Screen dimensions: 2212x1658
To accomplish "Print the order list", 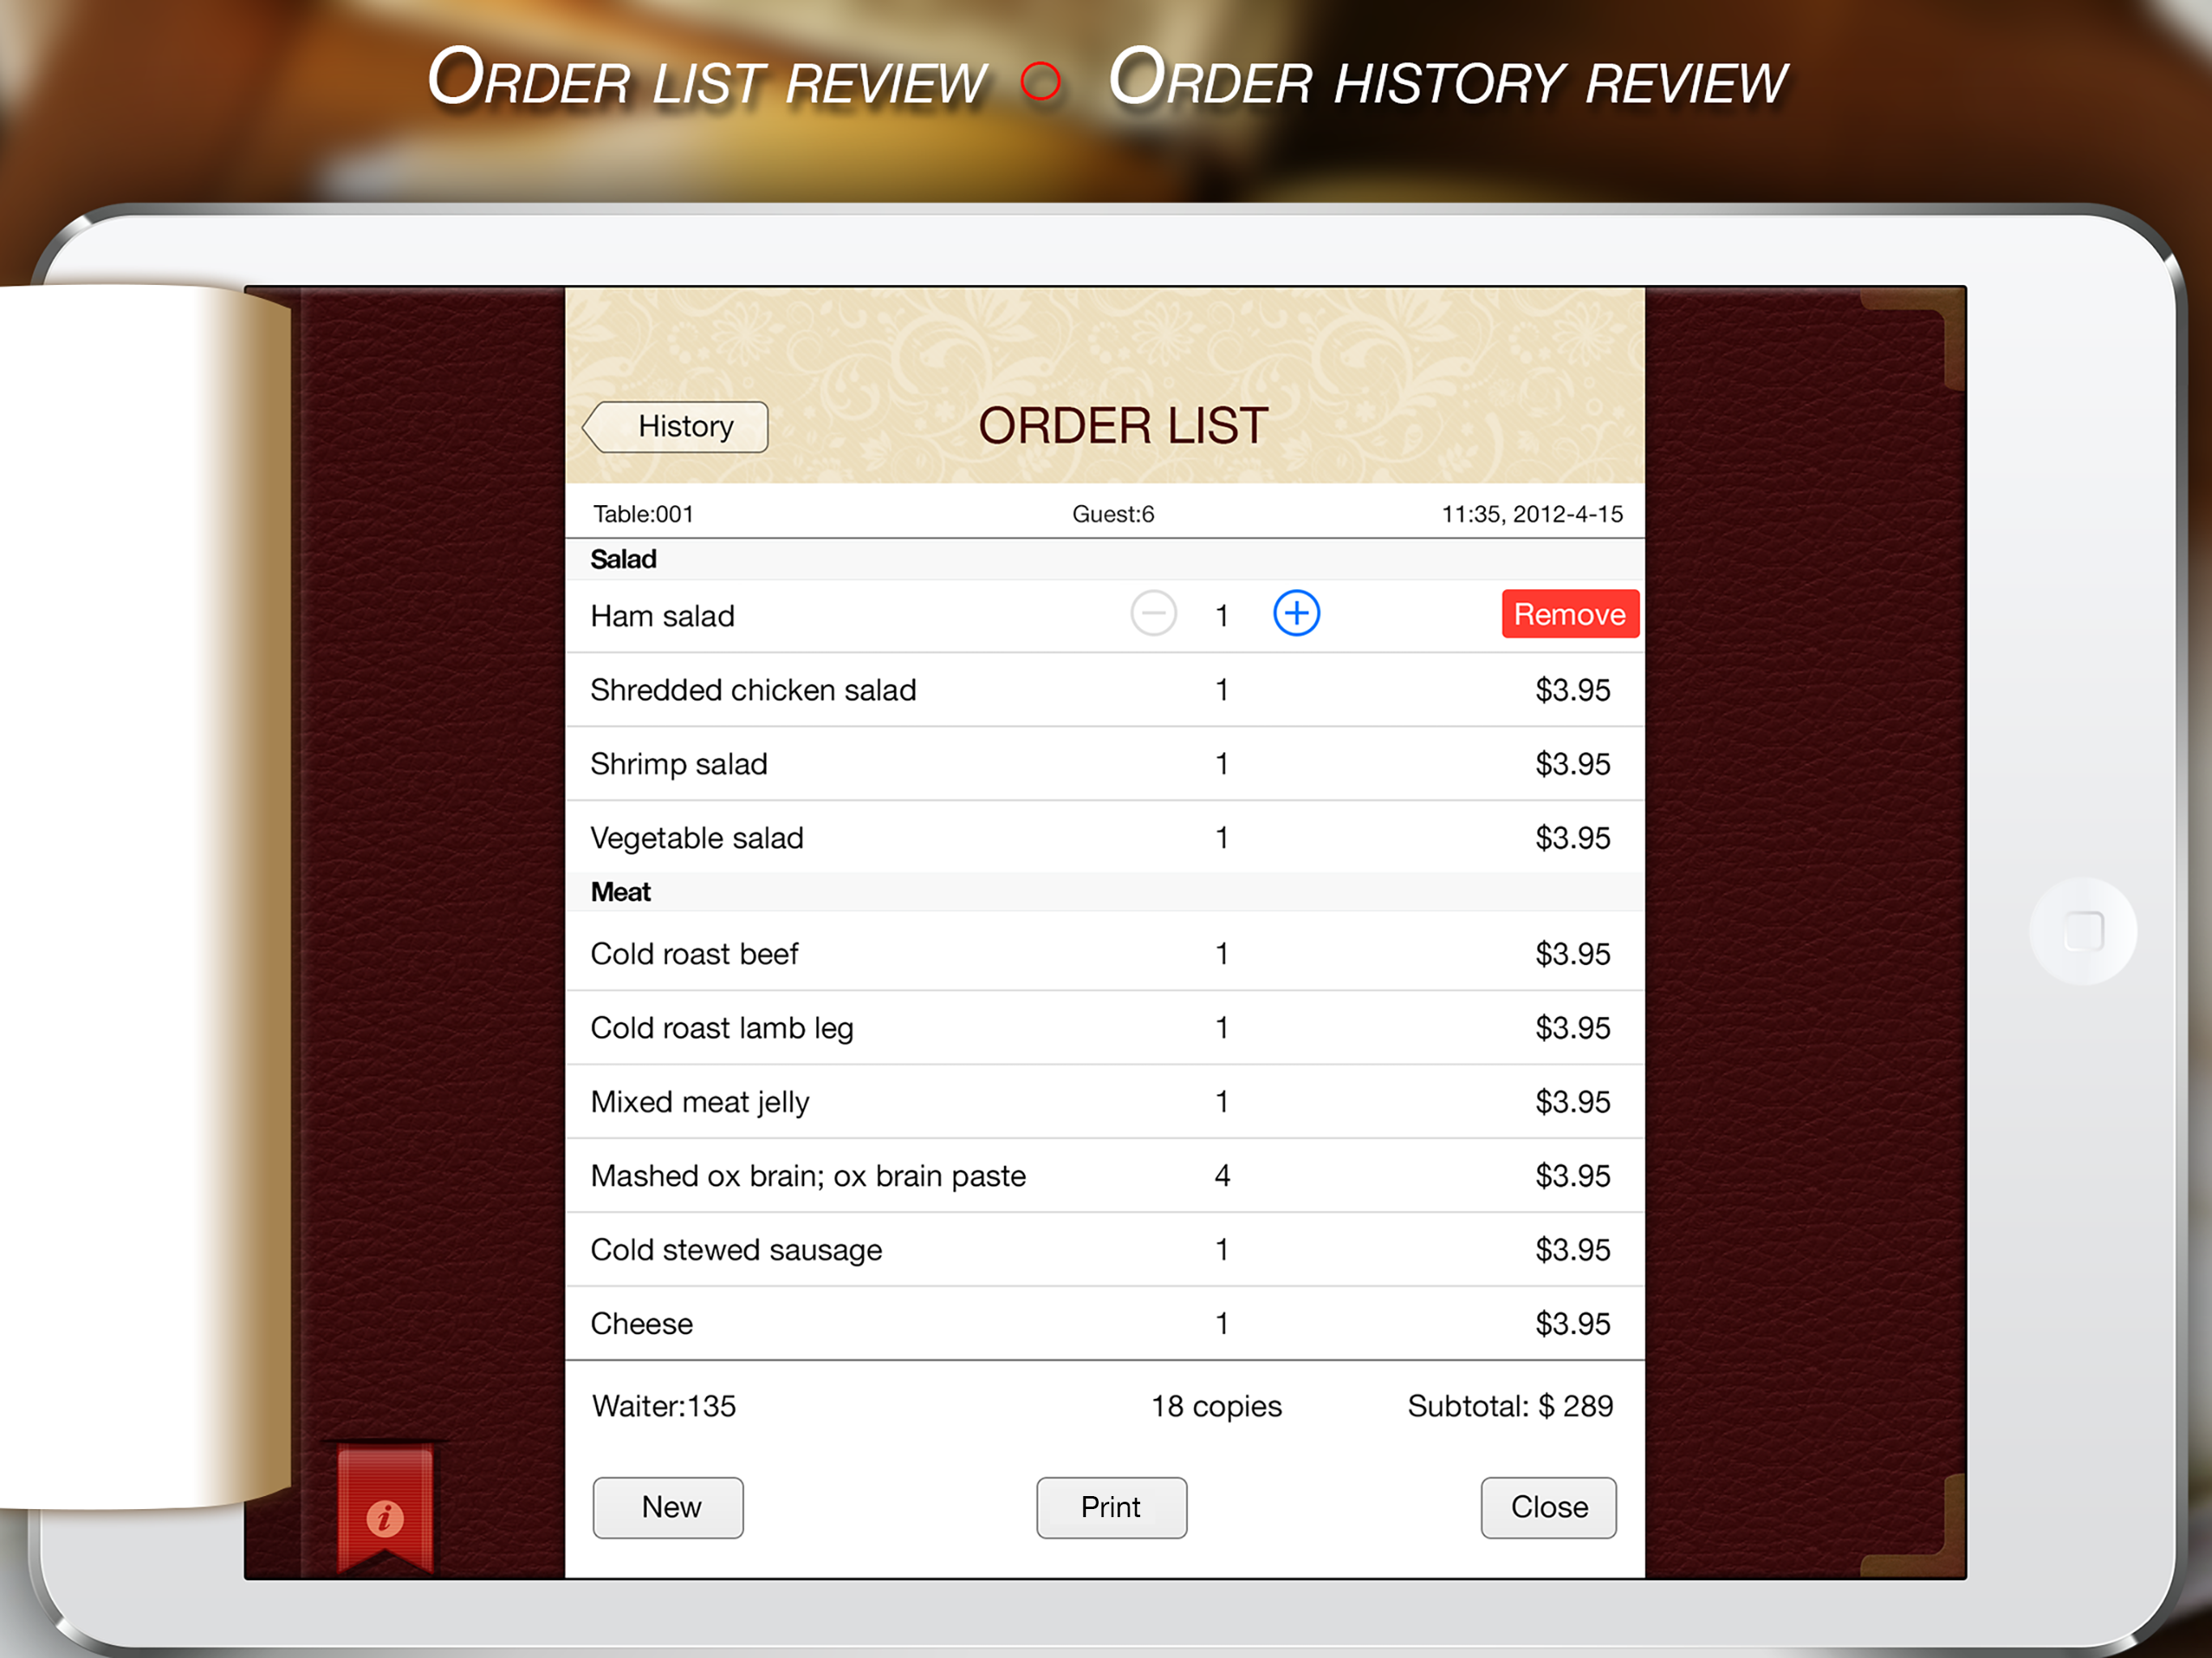I will [1111, 1507].
